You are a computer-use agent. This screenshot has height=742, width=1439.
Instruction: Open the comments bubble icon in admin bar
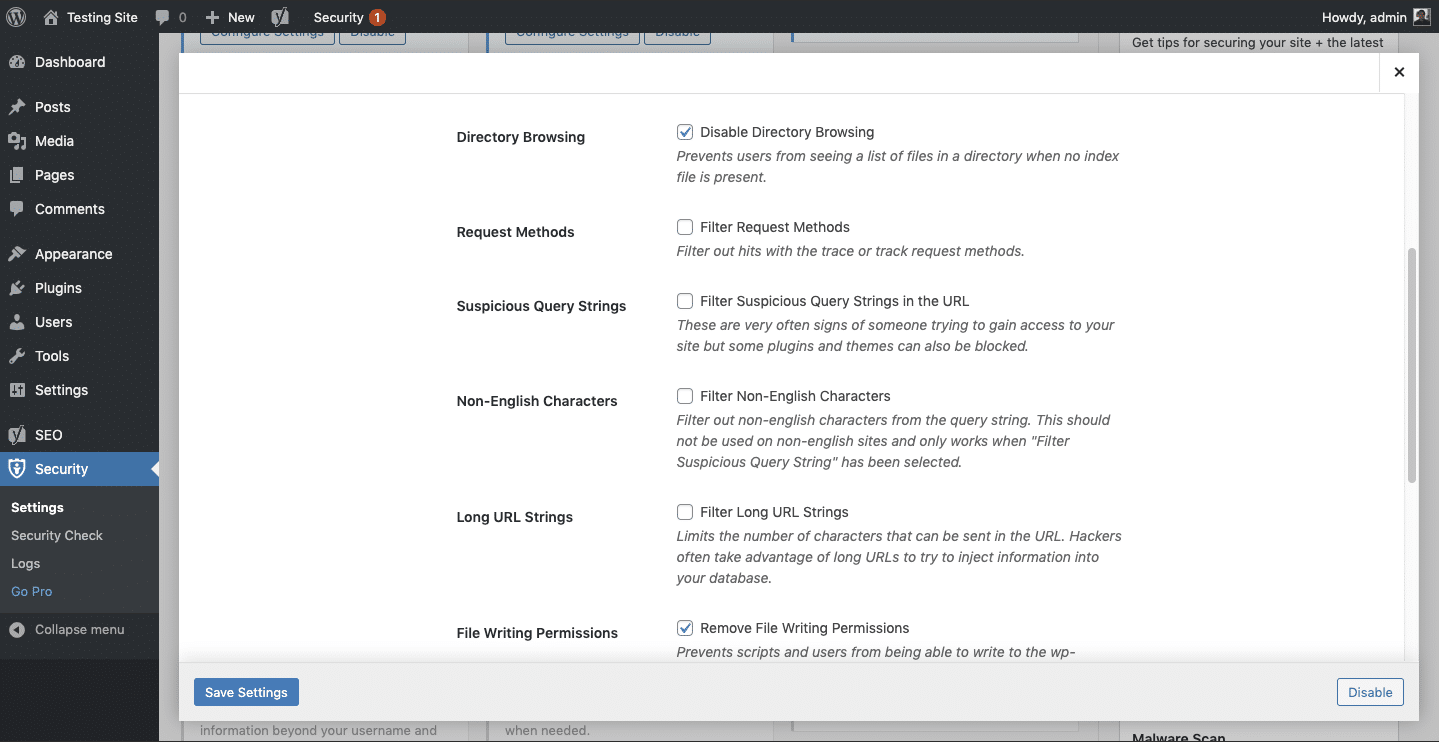click(x=163, y=17)
